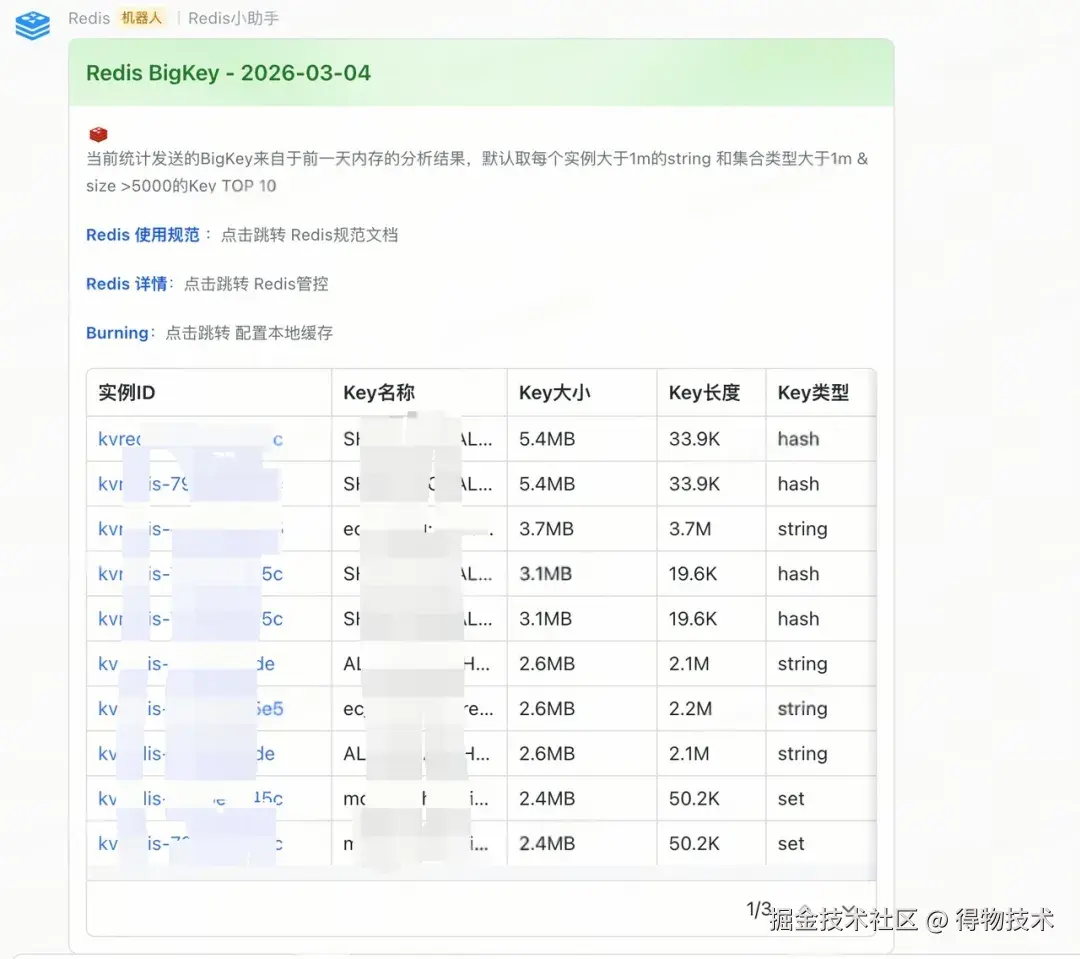Click the string type in the 3.7MB row
This screenshot has height=959, width=1080.
tap(802, 529)
